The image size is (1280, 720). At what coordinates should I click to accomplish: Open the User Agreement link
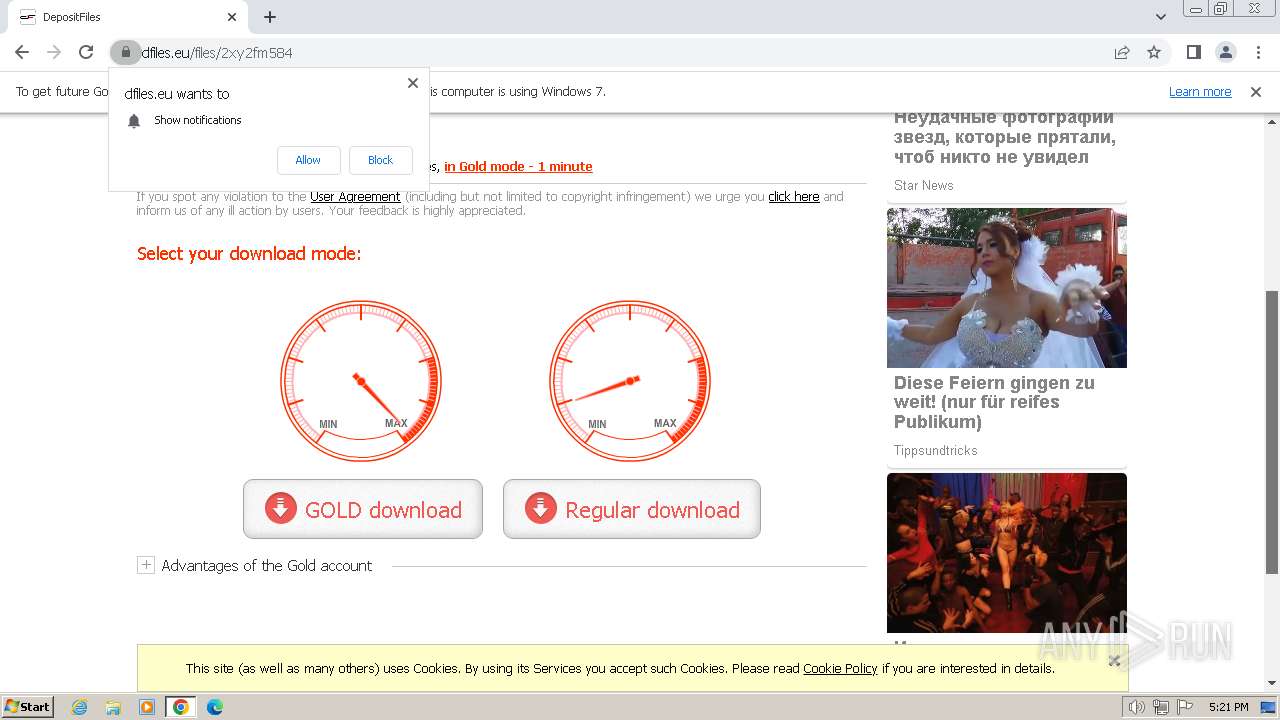tap(355, 197)
